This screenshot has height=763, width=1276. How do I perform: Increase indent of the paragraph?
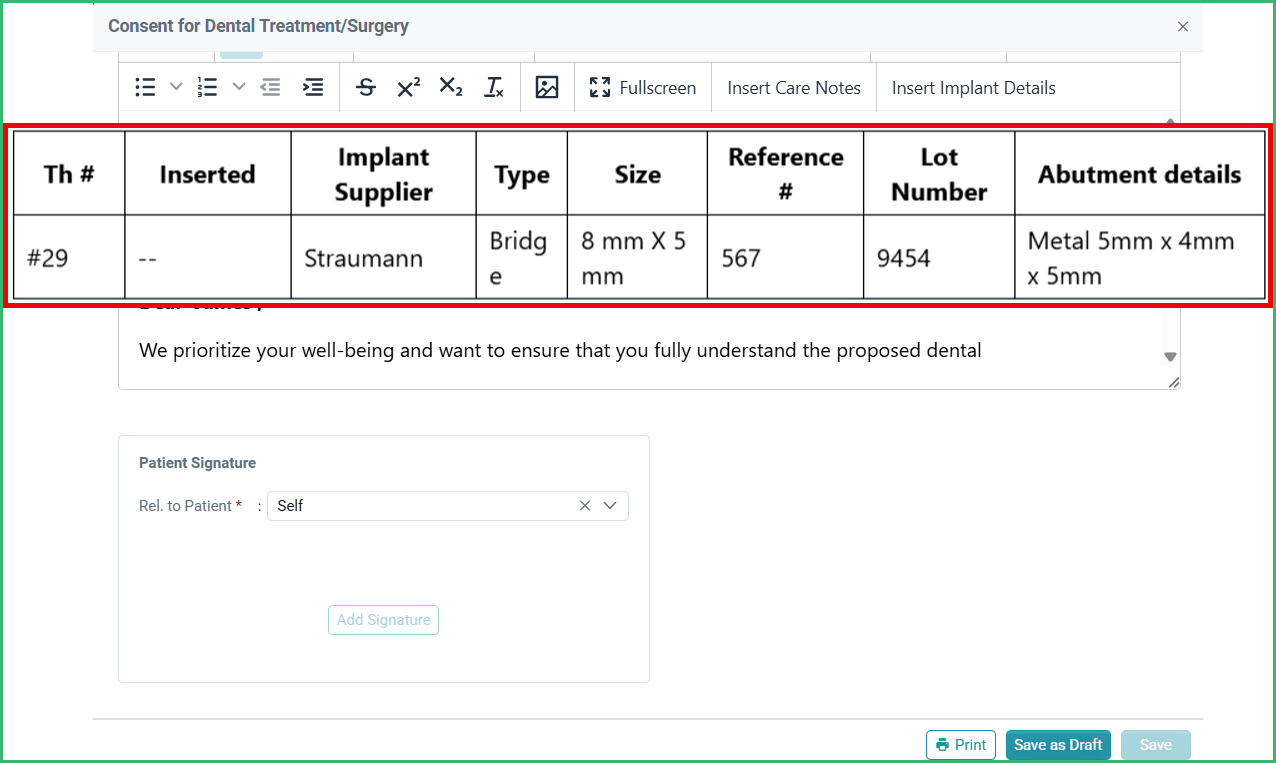(x=313, y=87)
